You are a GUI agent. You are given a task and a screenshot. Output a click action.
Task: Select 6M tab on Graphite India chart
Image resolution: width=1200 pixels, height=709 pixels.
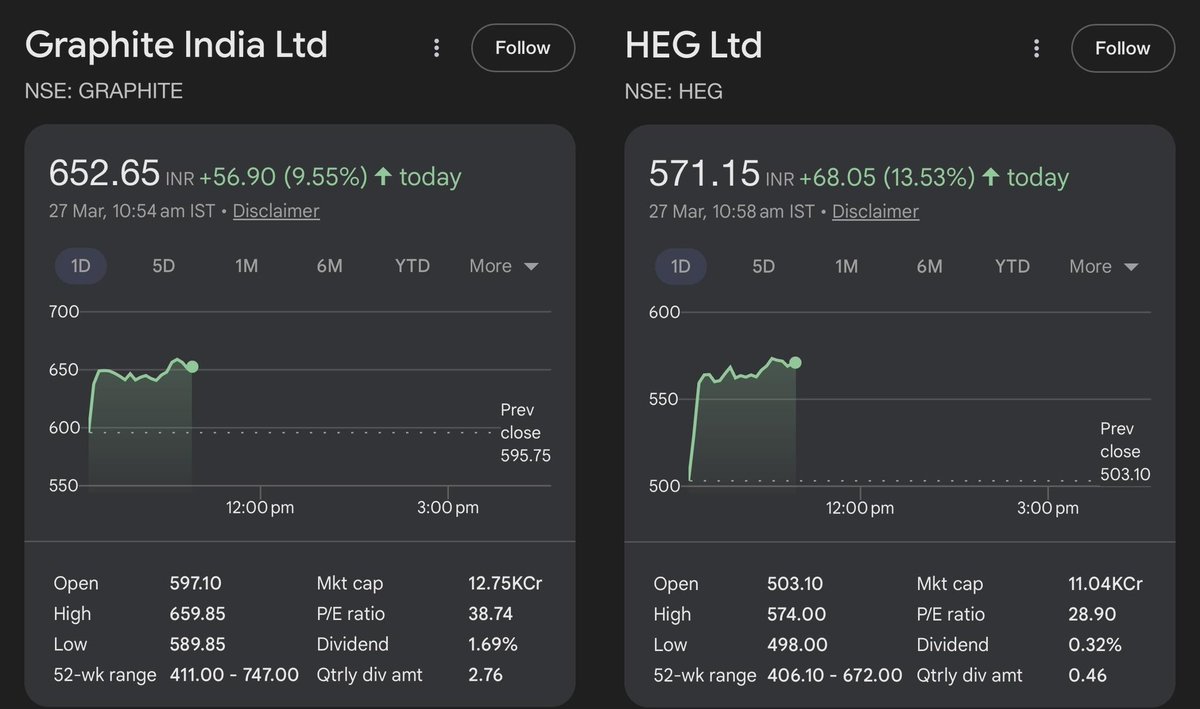tap(329, 266)
